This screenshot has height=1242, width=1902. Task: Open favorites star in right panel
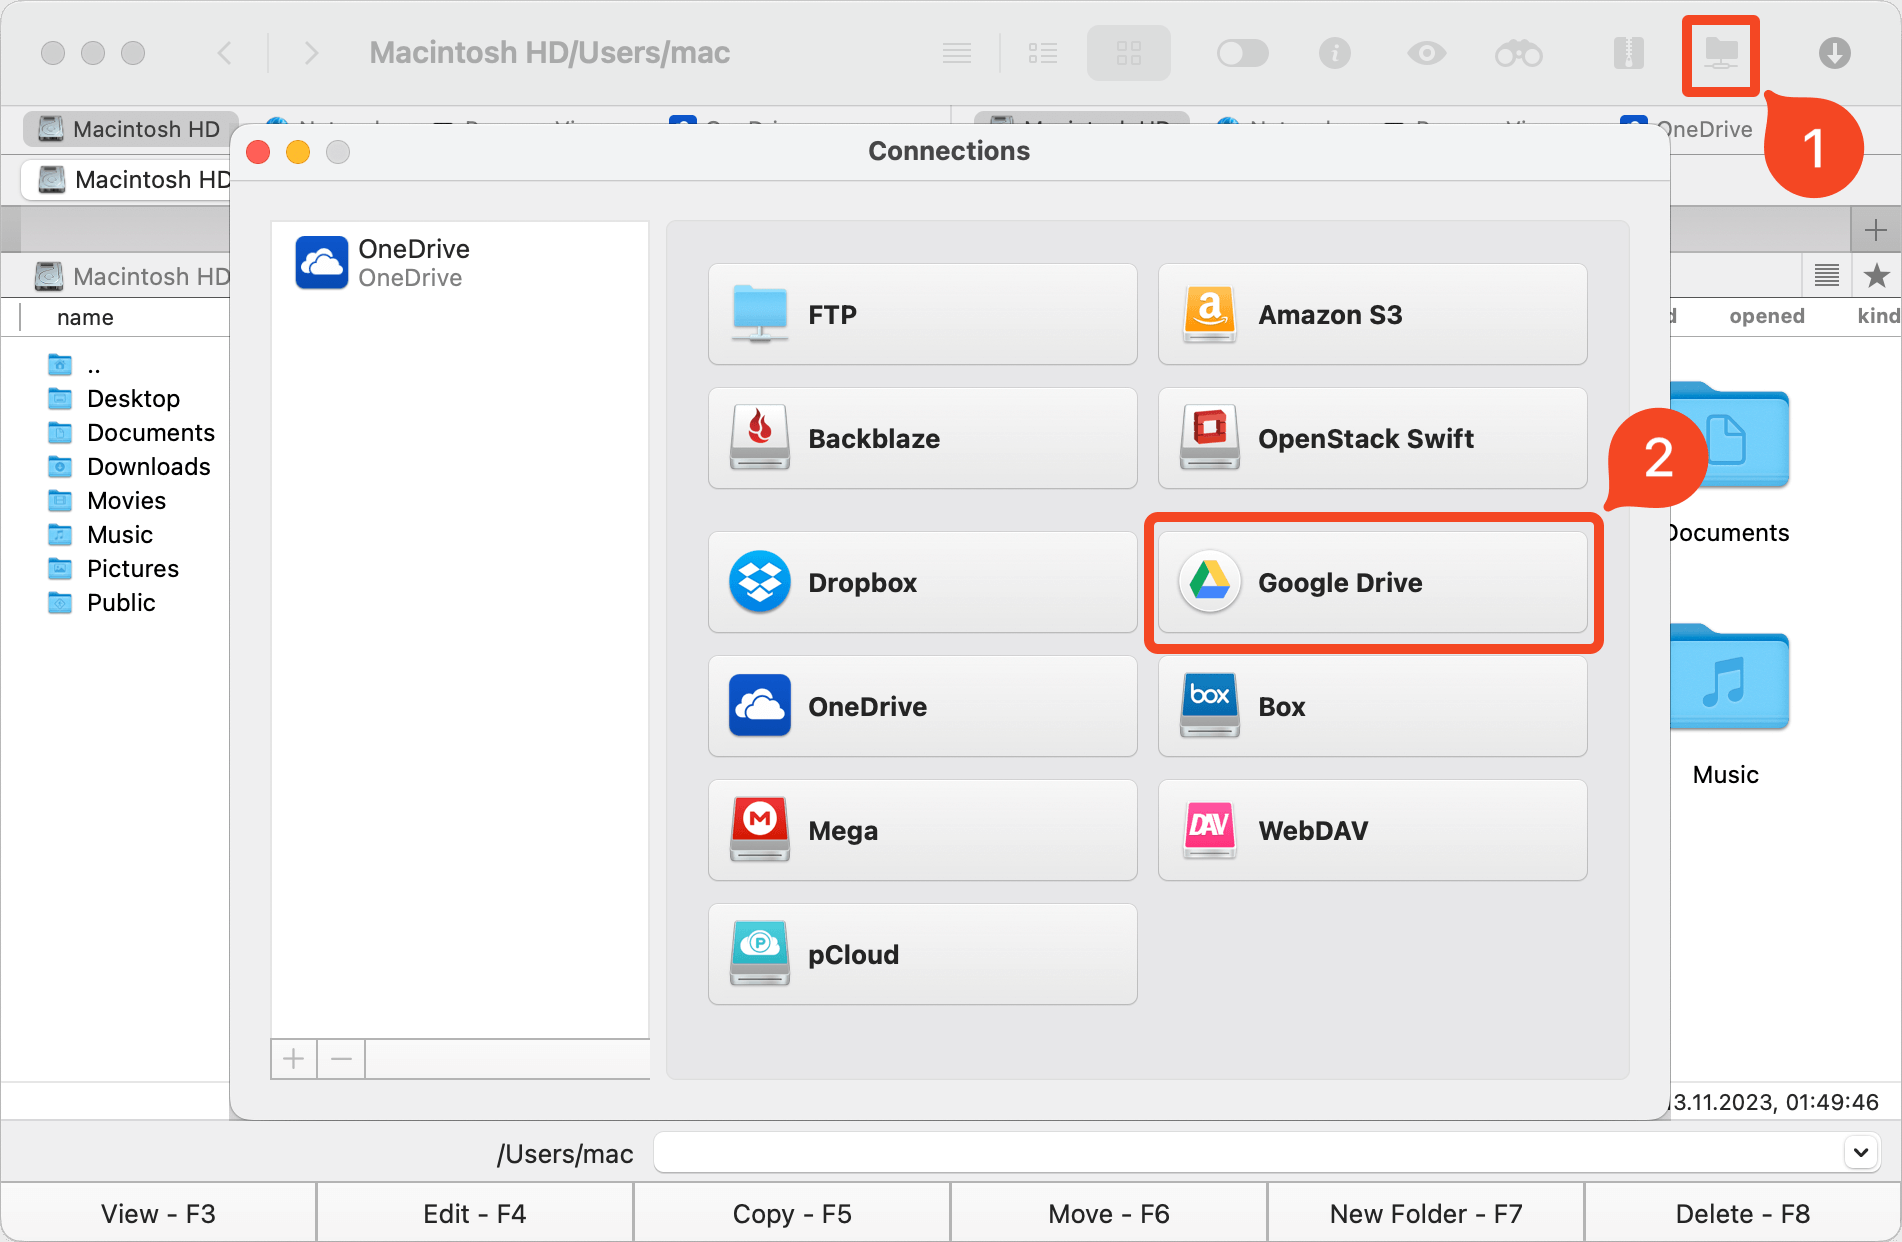tap(1877, 275)
